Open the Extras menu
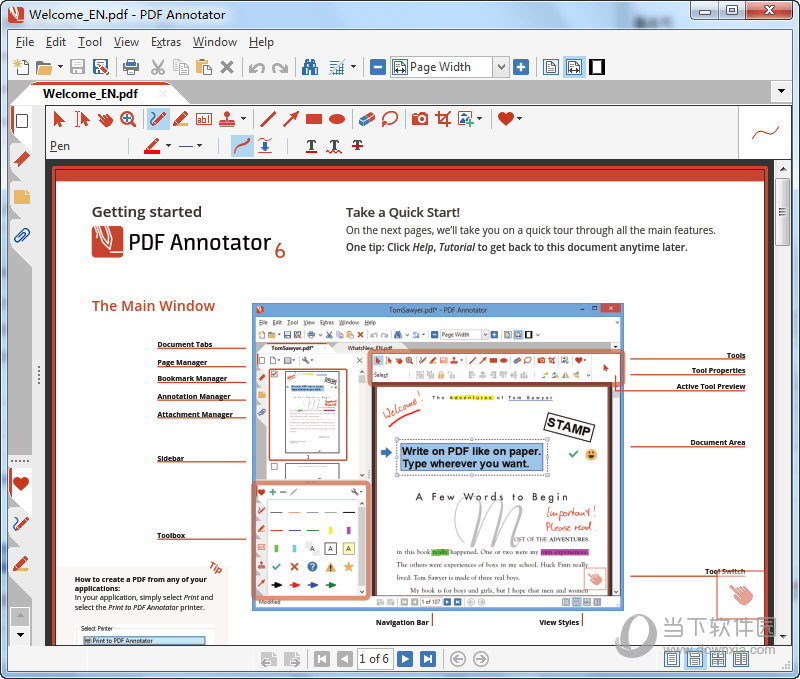 [166, 42]
